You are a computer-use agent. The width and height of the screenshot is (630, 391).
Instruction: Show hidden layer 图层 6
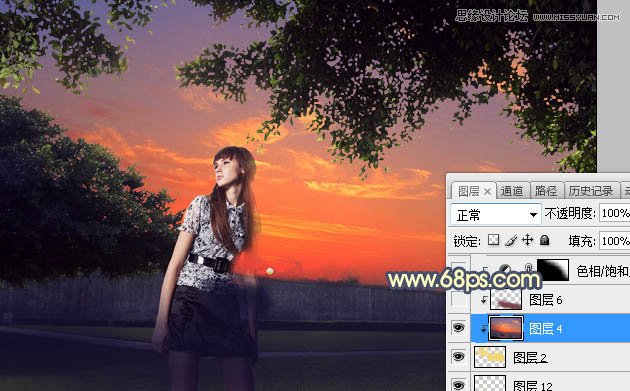[x=458, y=299]
